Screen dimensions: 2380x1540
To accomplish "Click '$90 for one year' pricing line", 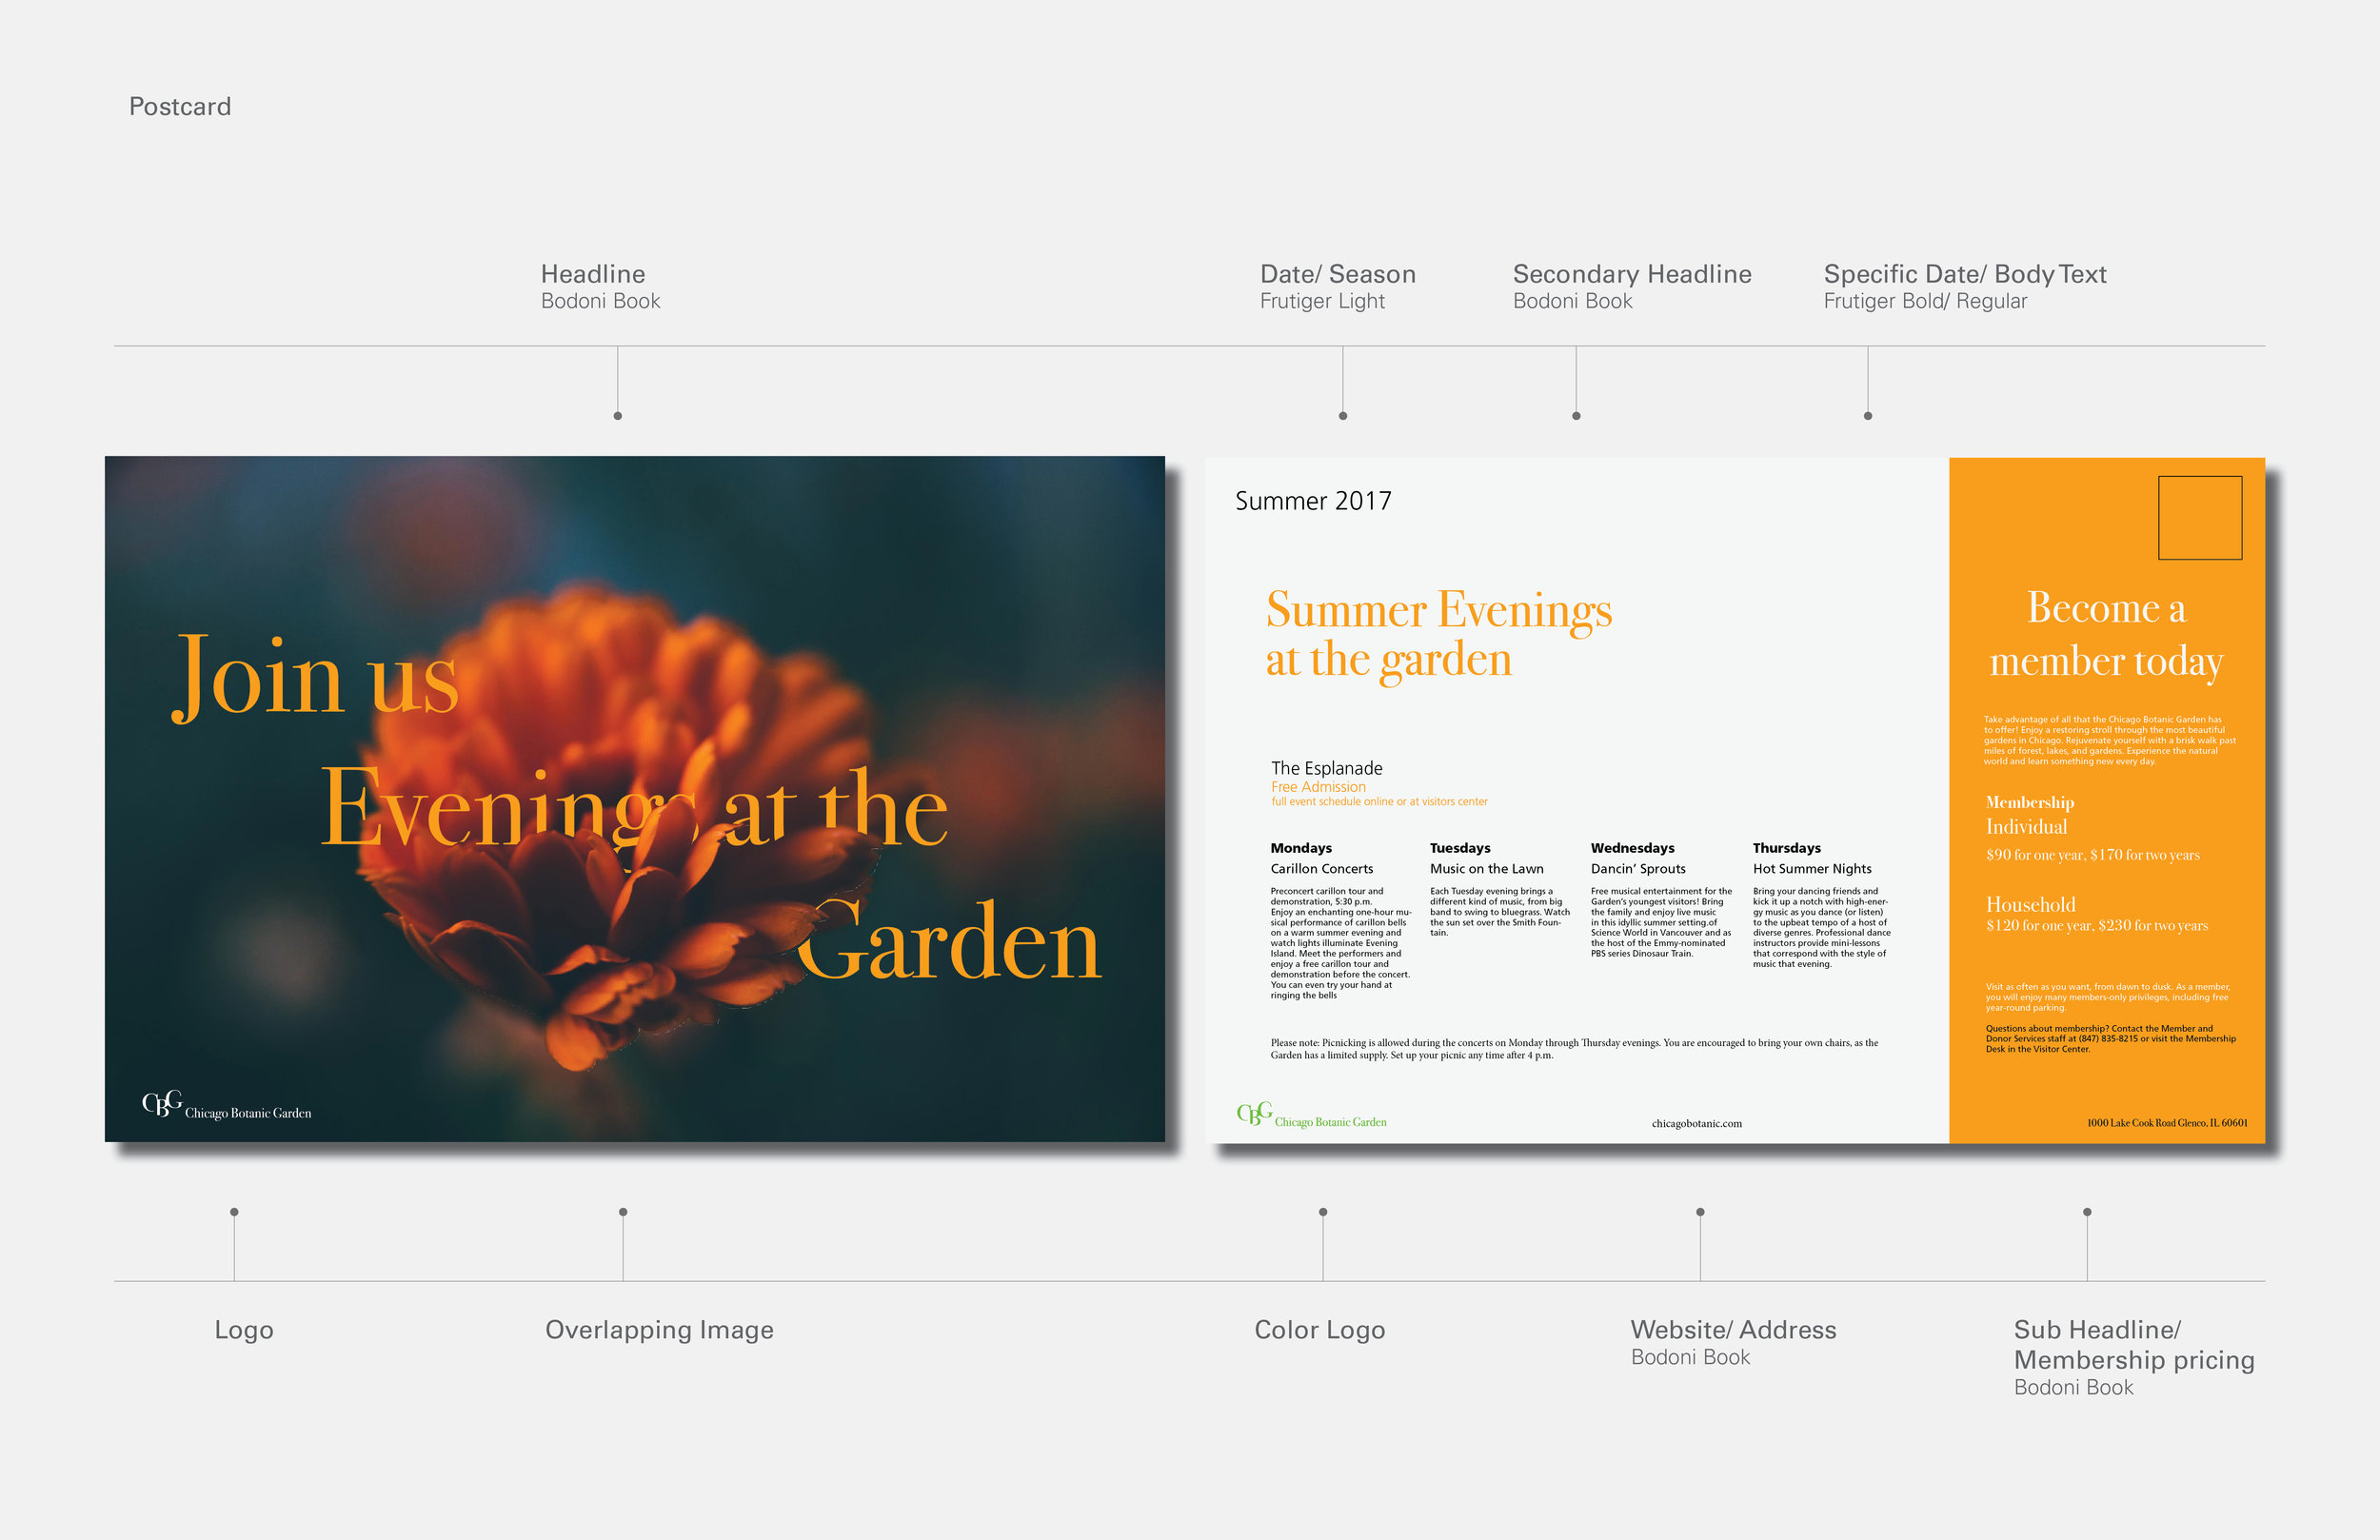I will 2092,855.
